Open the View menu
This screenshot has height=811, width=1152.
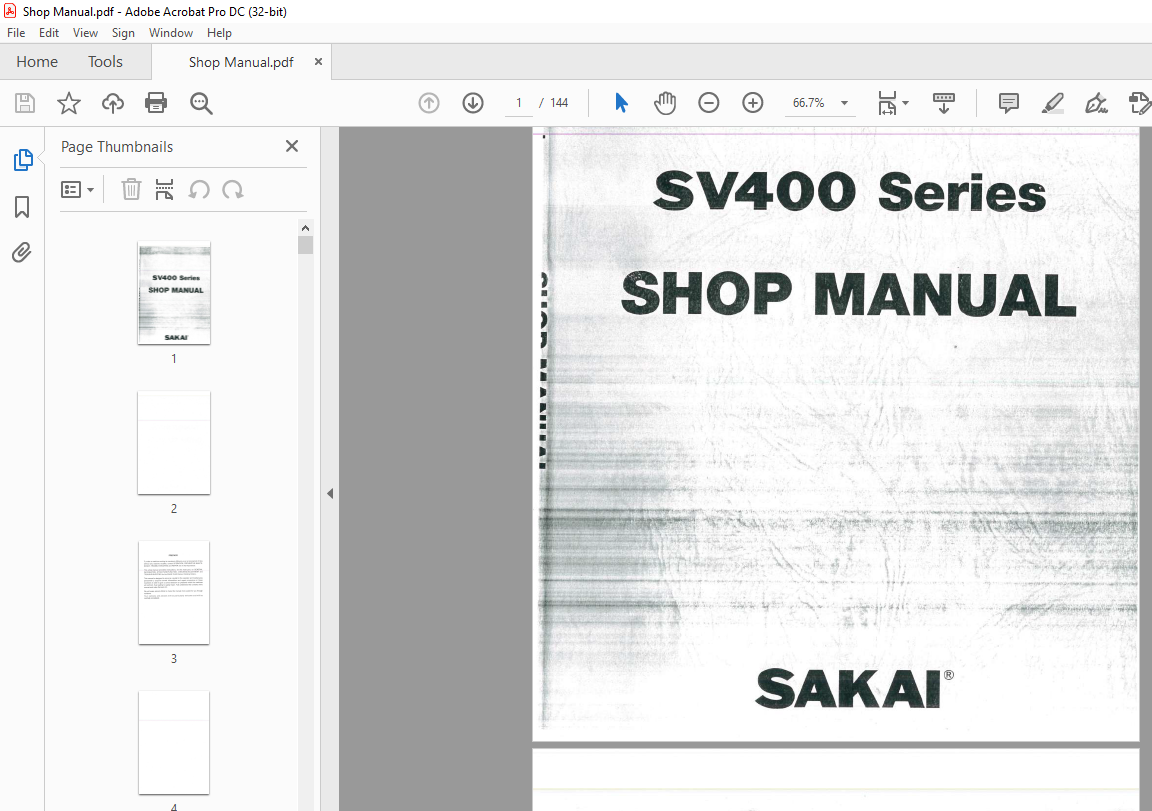[x=85, y=32]
